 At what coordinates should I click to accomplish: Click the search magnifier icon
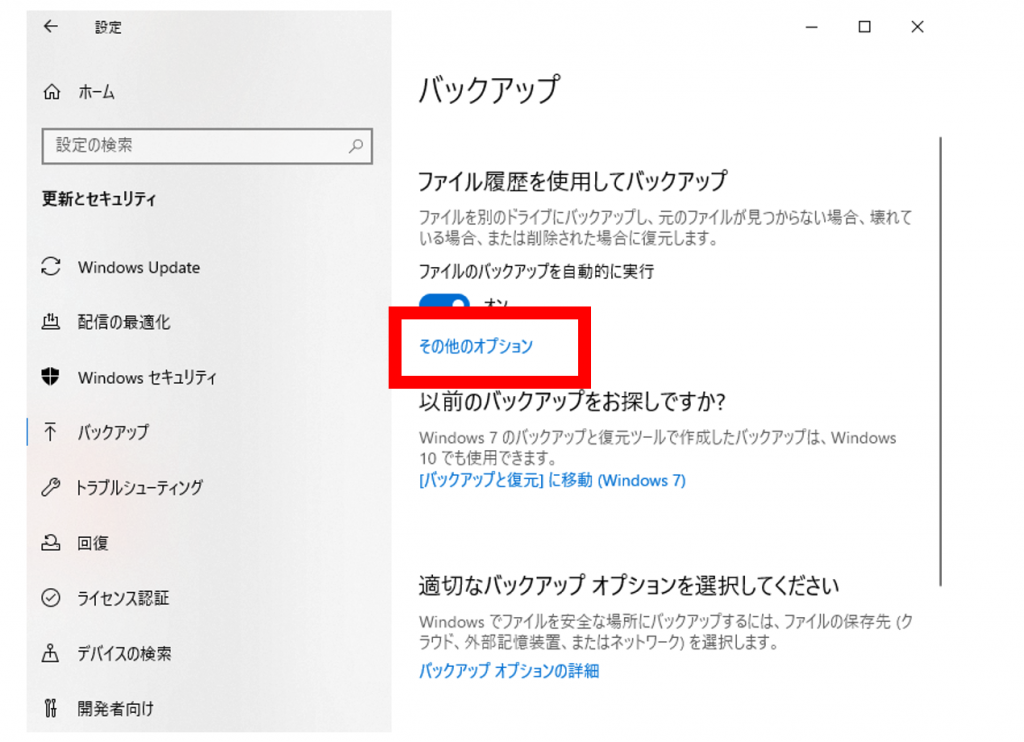coord(355,146)
